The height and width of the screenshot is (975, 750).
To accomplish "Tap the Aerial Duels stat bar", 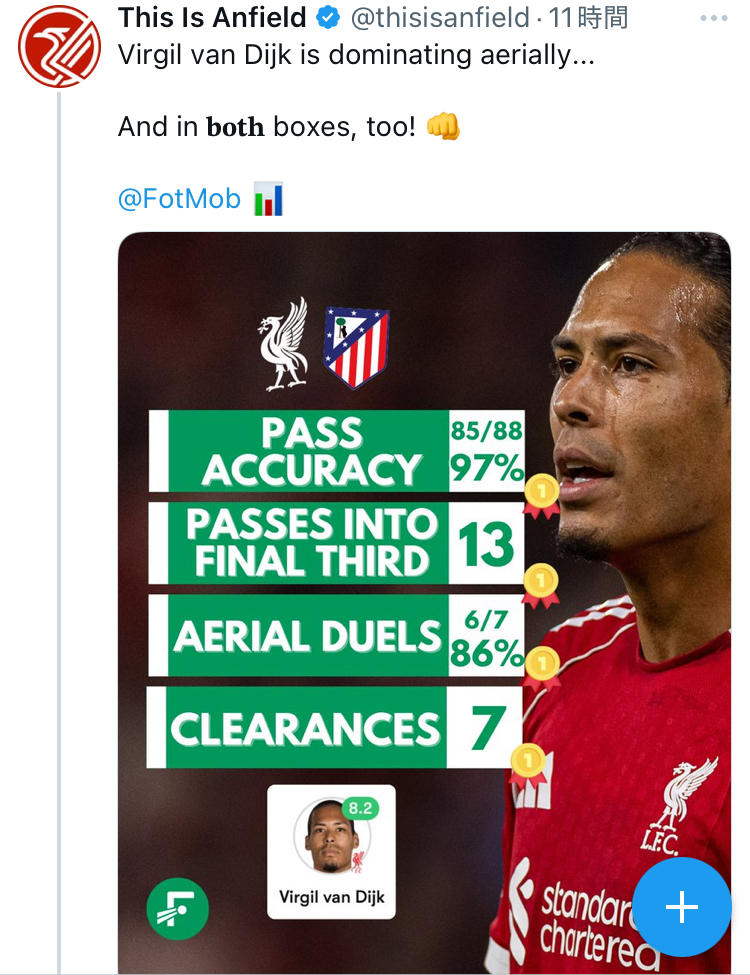I will [337, 636].
